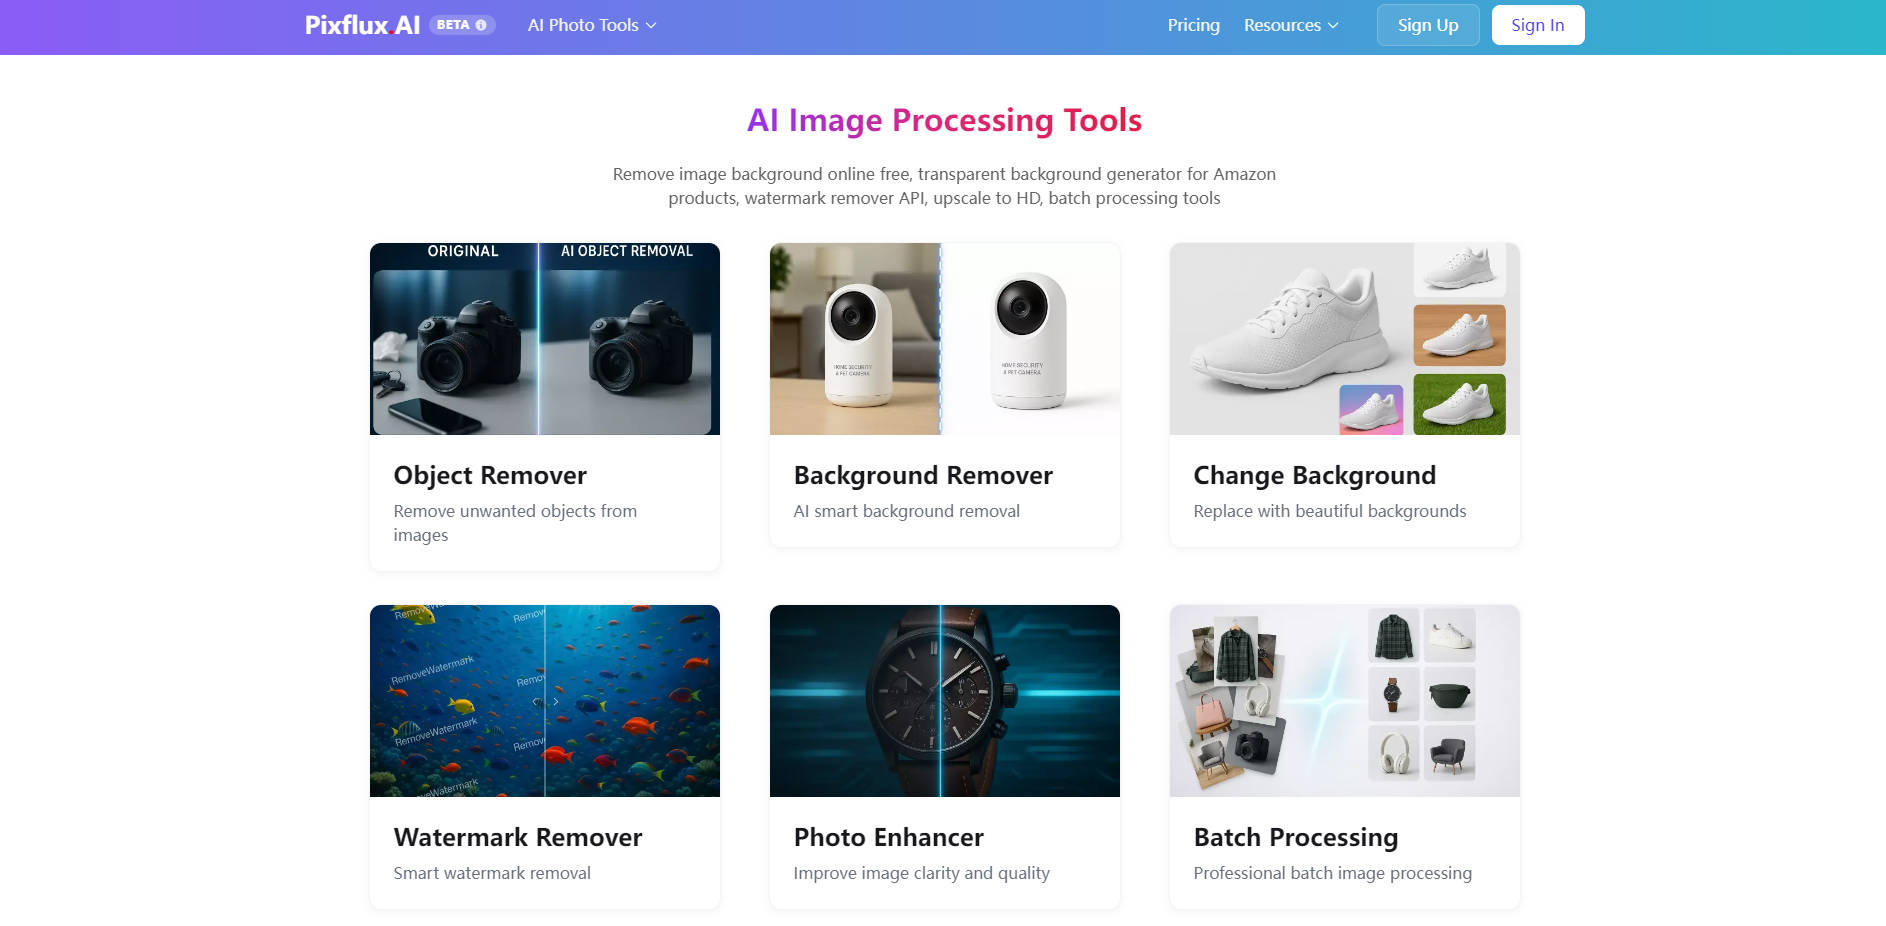Select Resources in the navigation bar
The height and width of the screenshot is (926, 1886).
tap(1281, 25)
